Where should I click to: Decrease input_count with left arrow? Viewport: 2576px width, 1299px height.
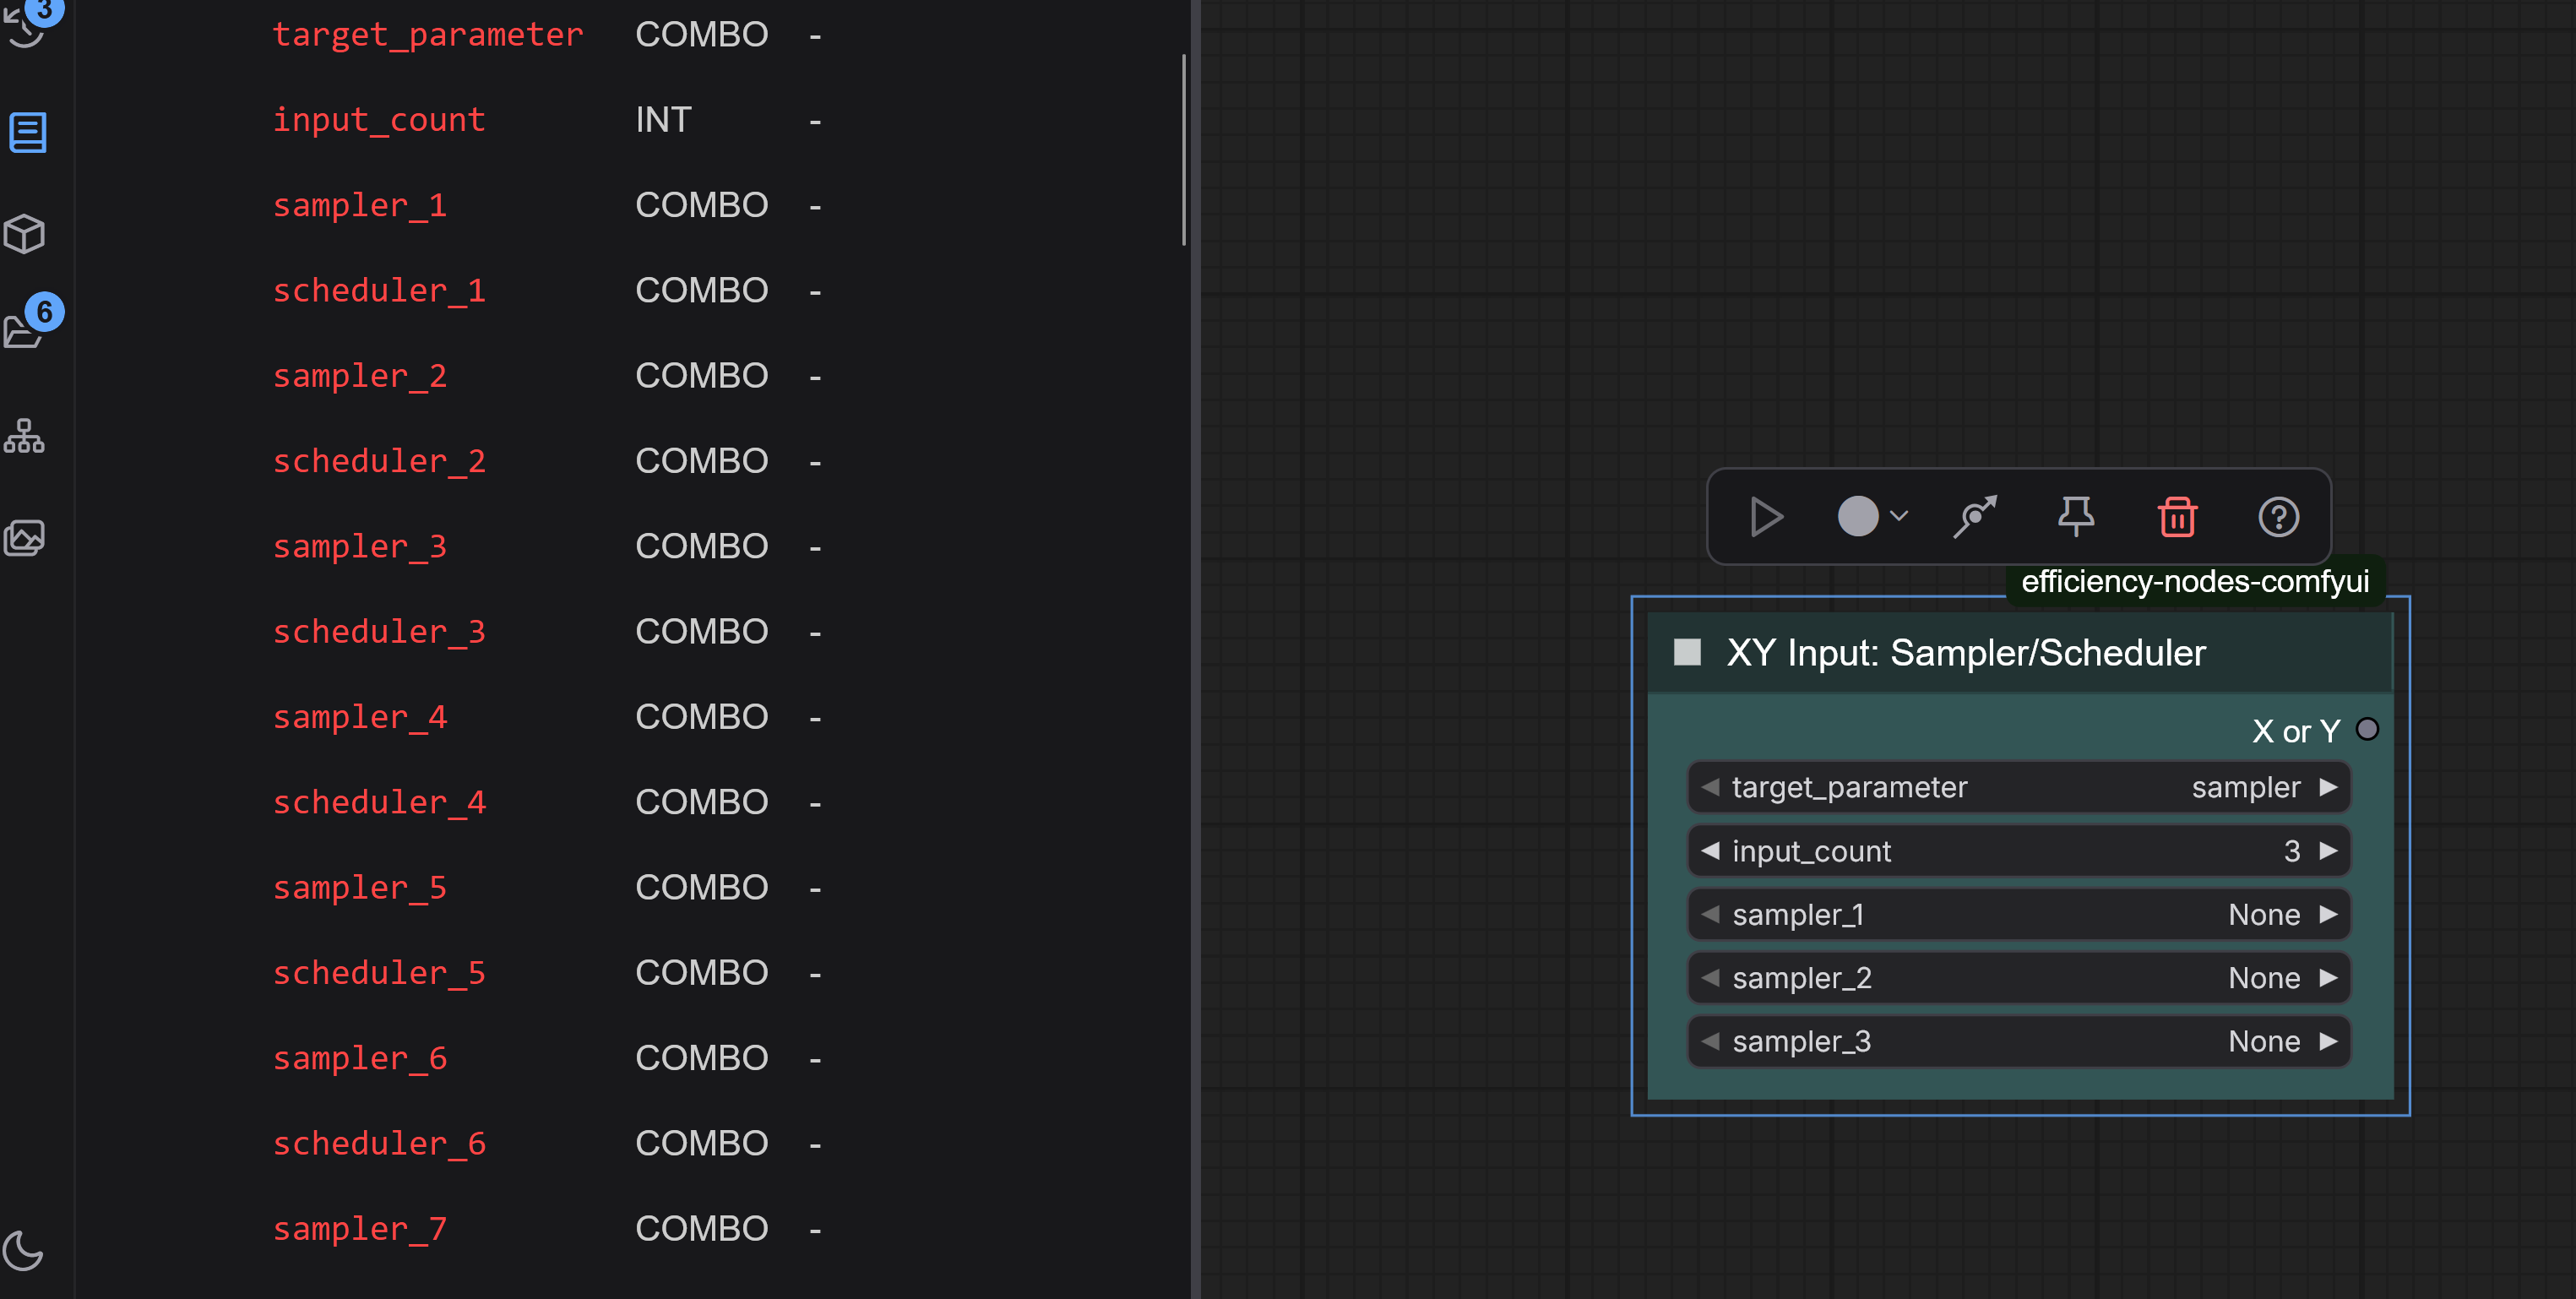pos(1710,851)
